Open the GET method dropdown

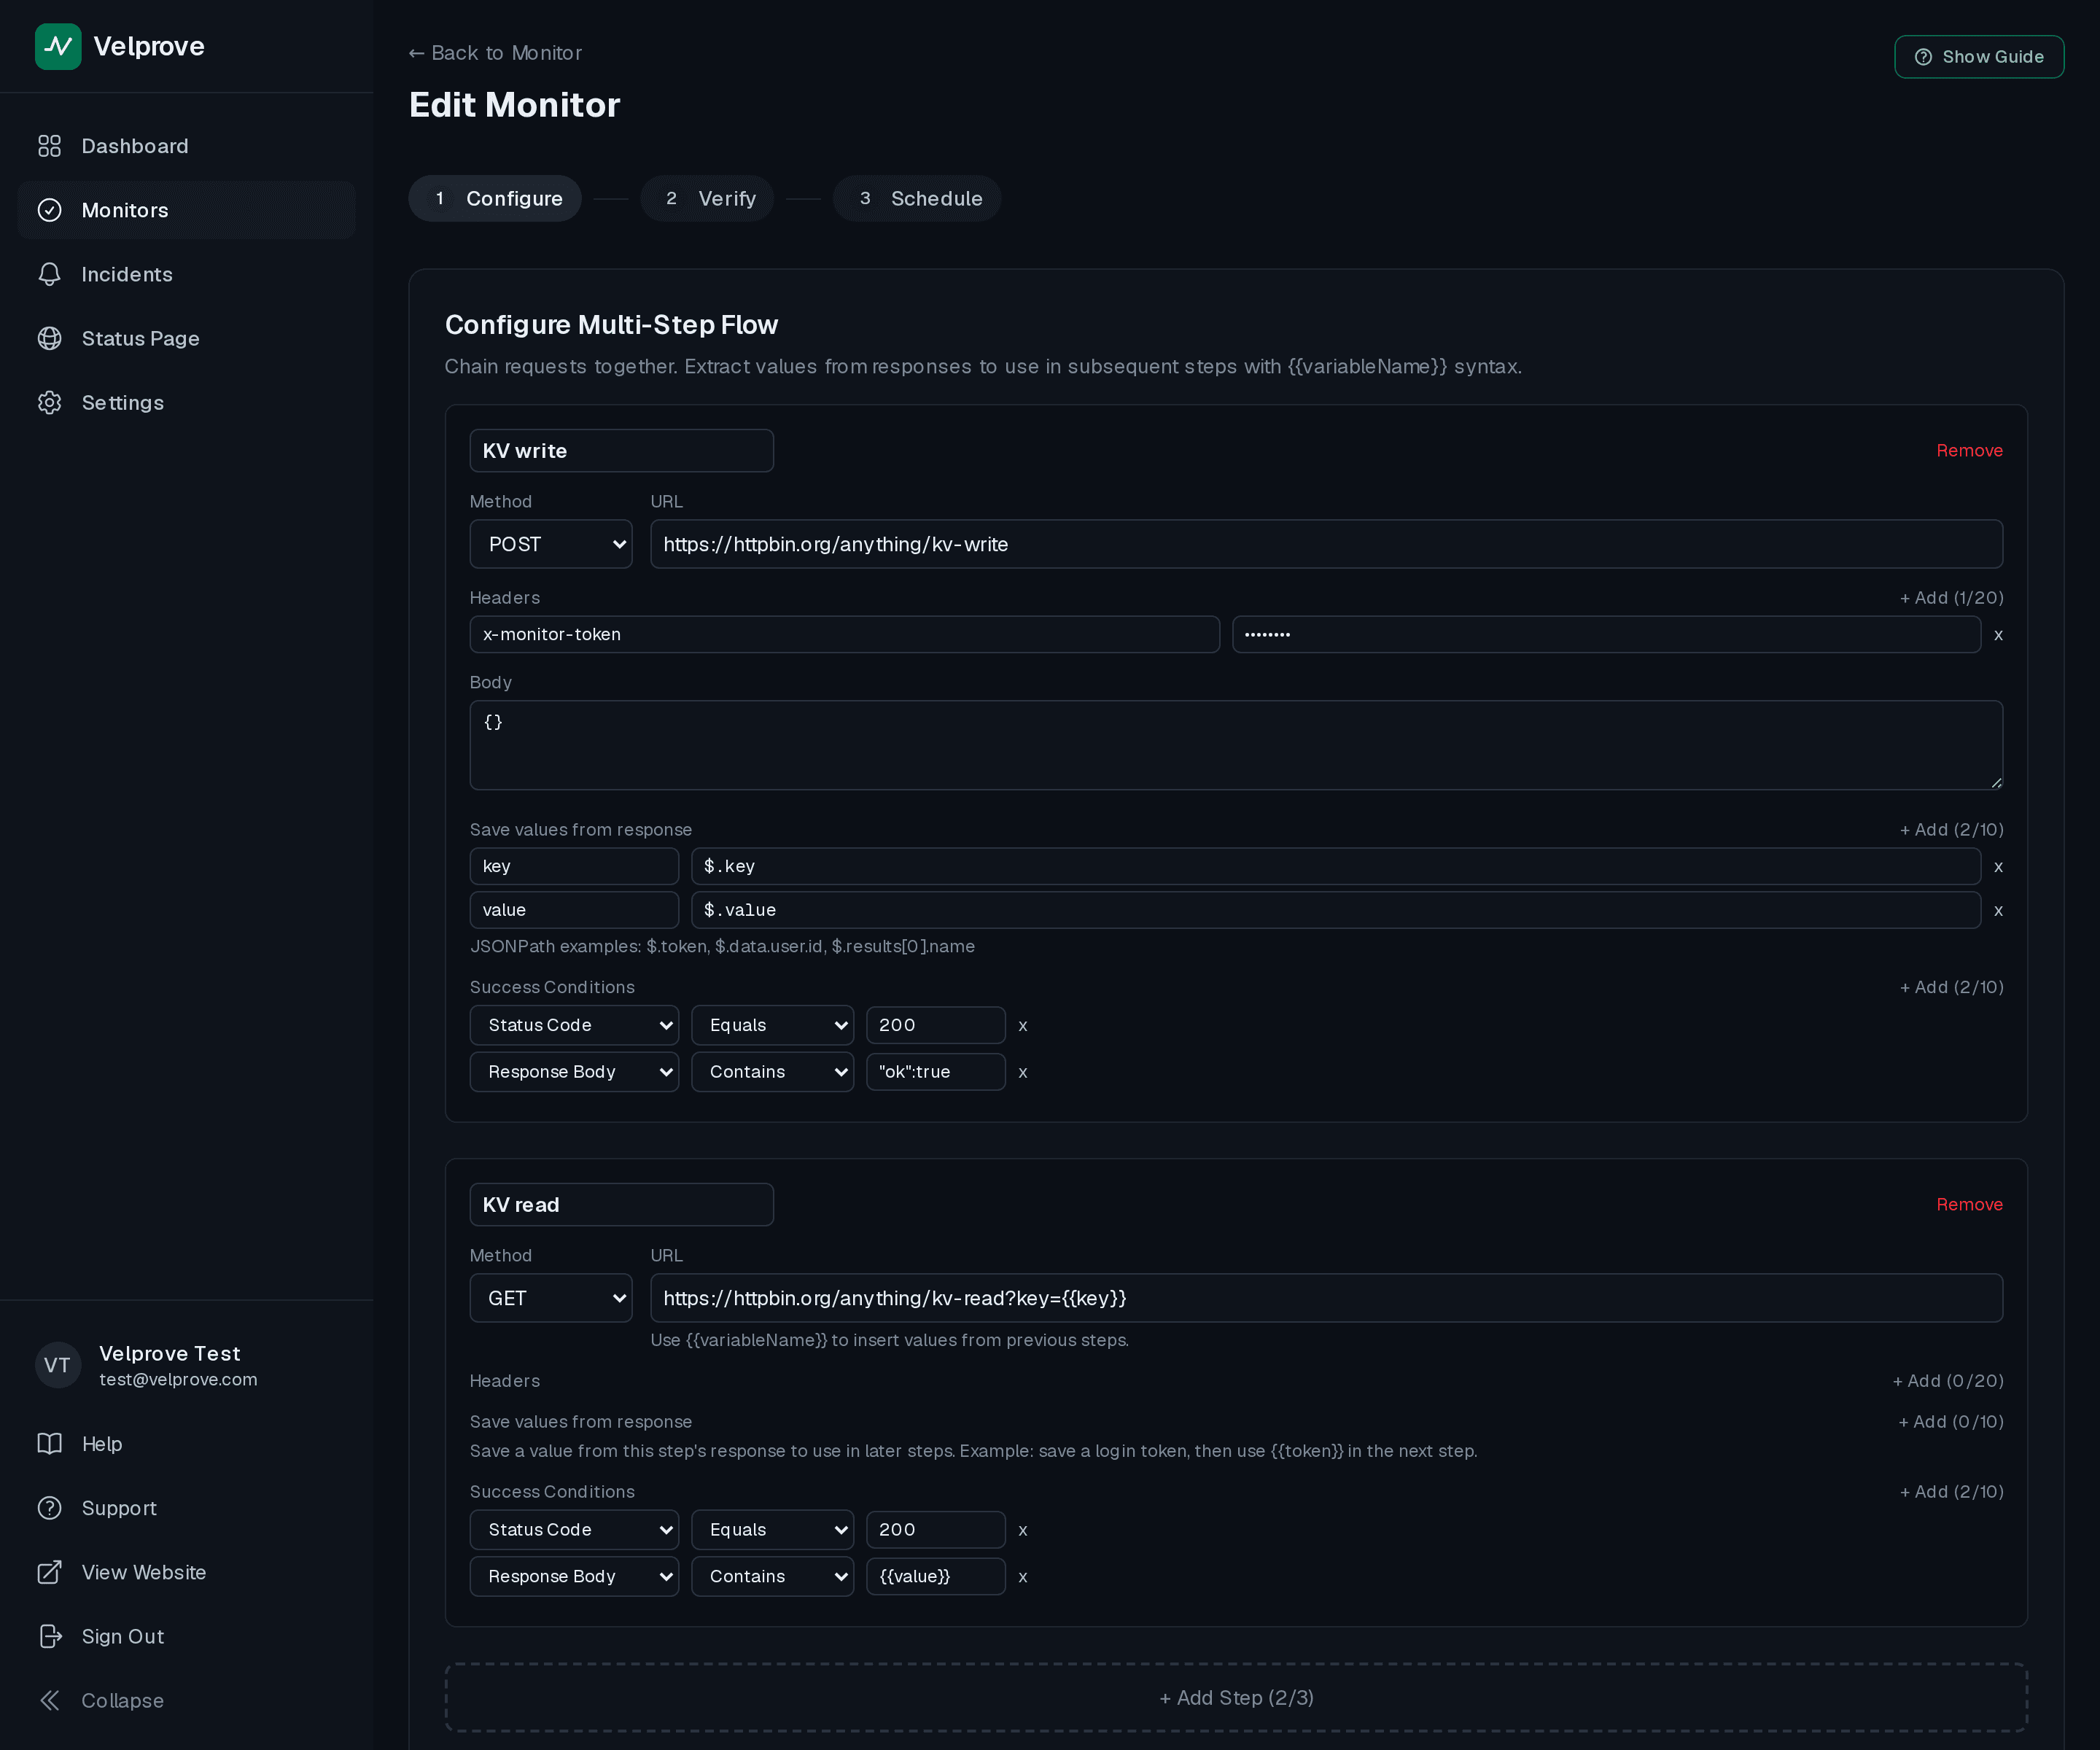point(551,1298)
